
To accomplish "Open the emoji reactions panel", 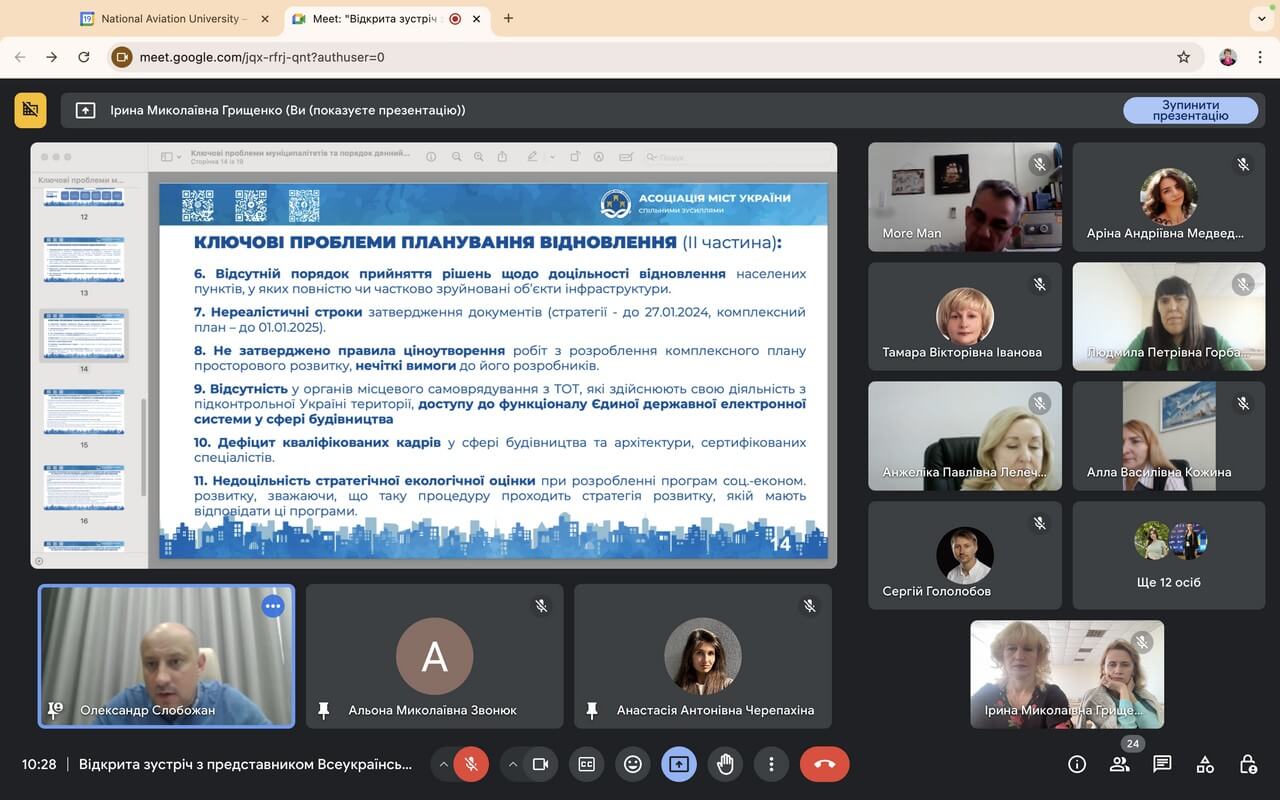I will click(x=632, y=764).
